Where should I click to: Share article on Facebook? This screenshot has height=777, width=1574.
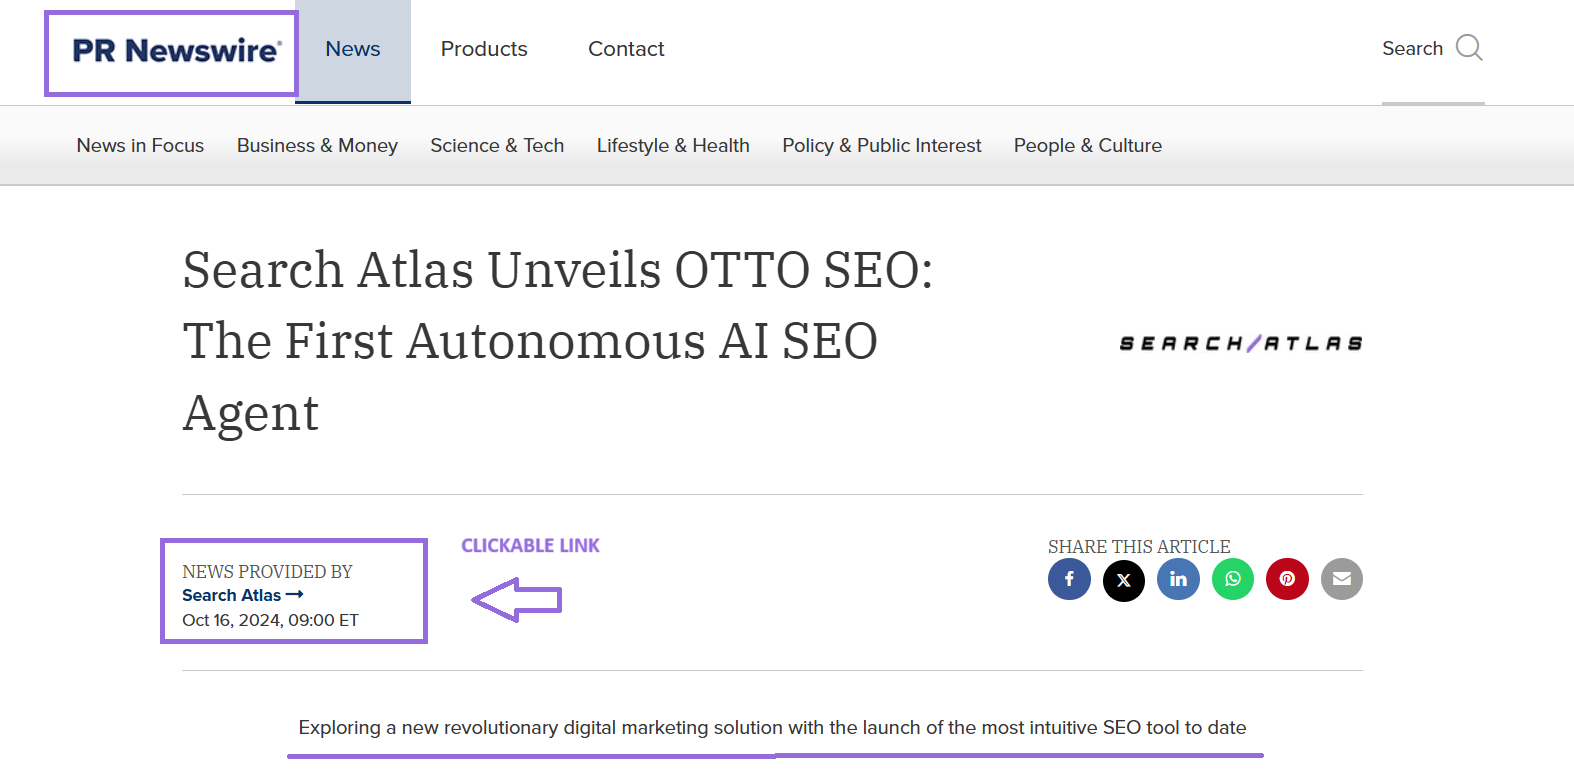[1069, 579]
